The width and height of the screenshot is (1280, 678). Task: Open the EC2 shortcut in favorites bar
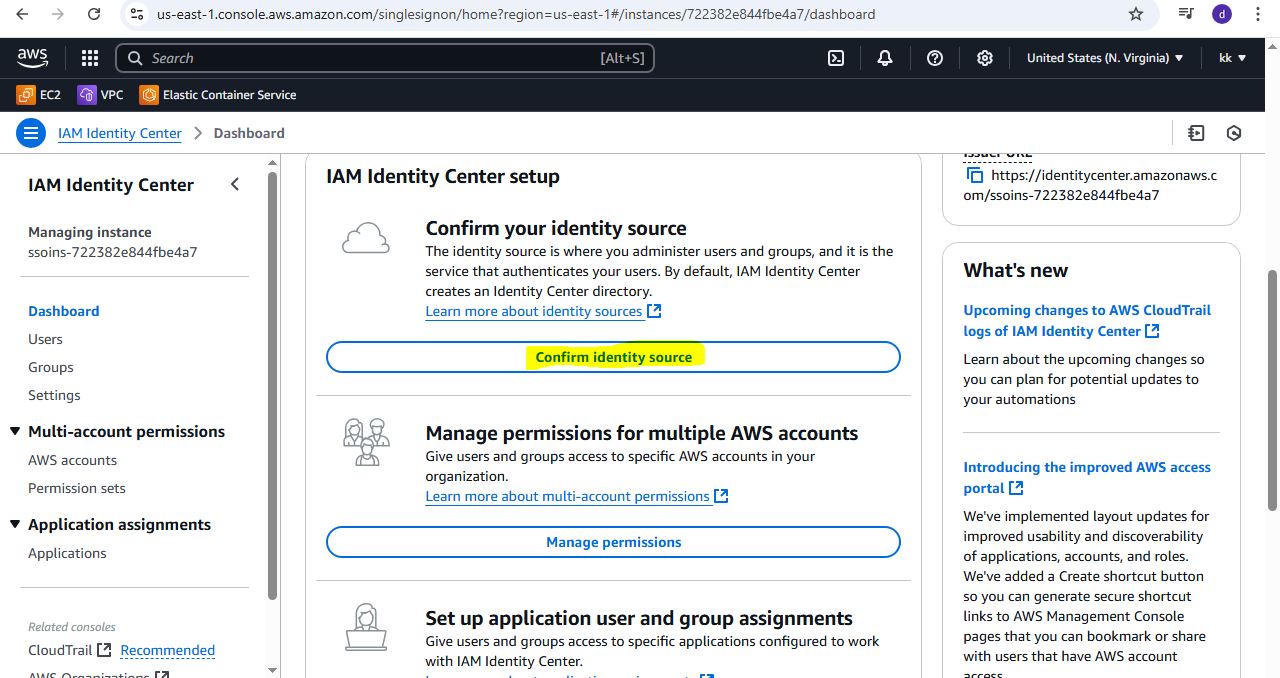pyautogui.click(x=39, y=95)
